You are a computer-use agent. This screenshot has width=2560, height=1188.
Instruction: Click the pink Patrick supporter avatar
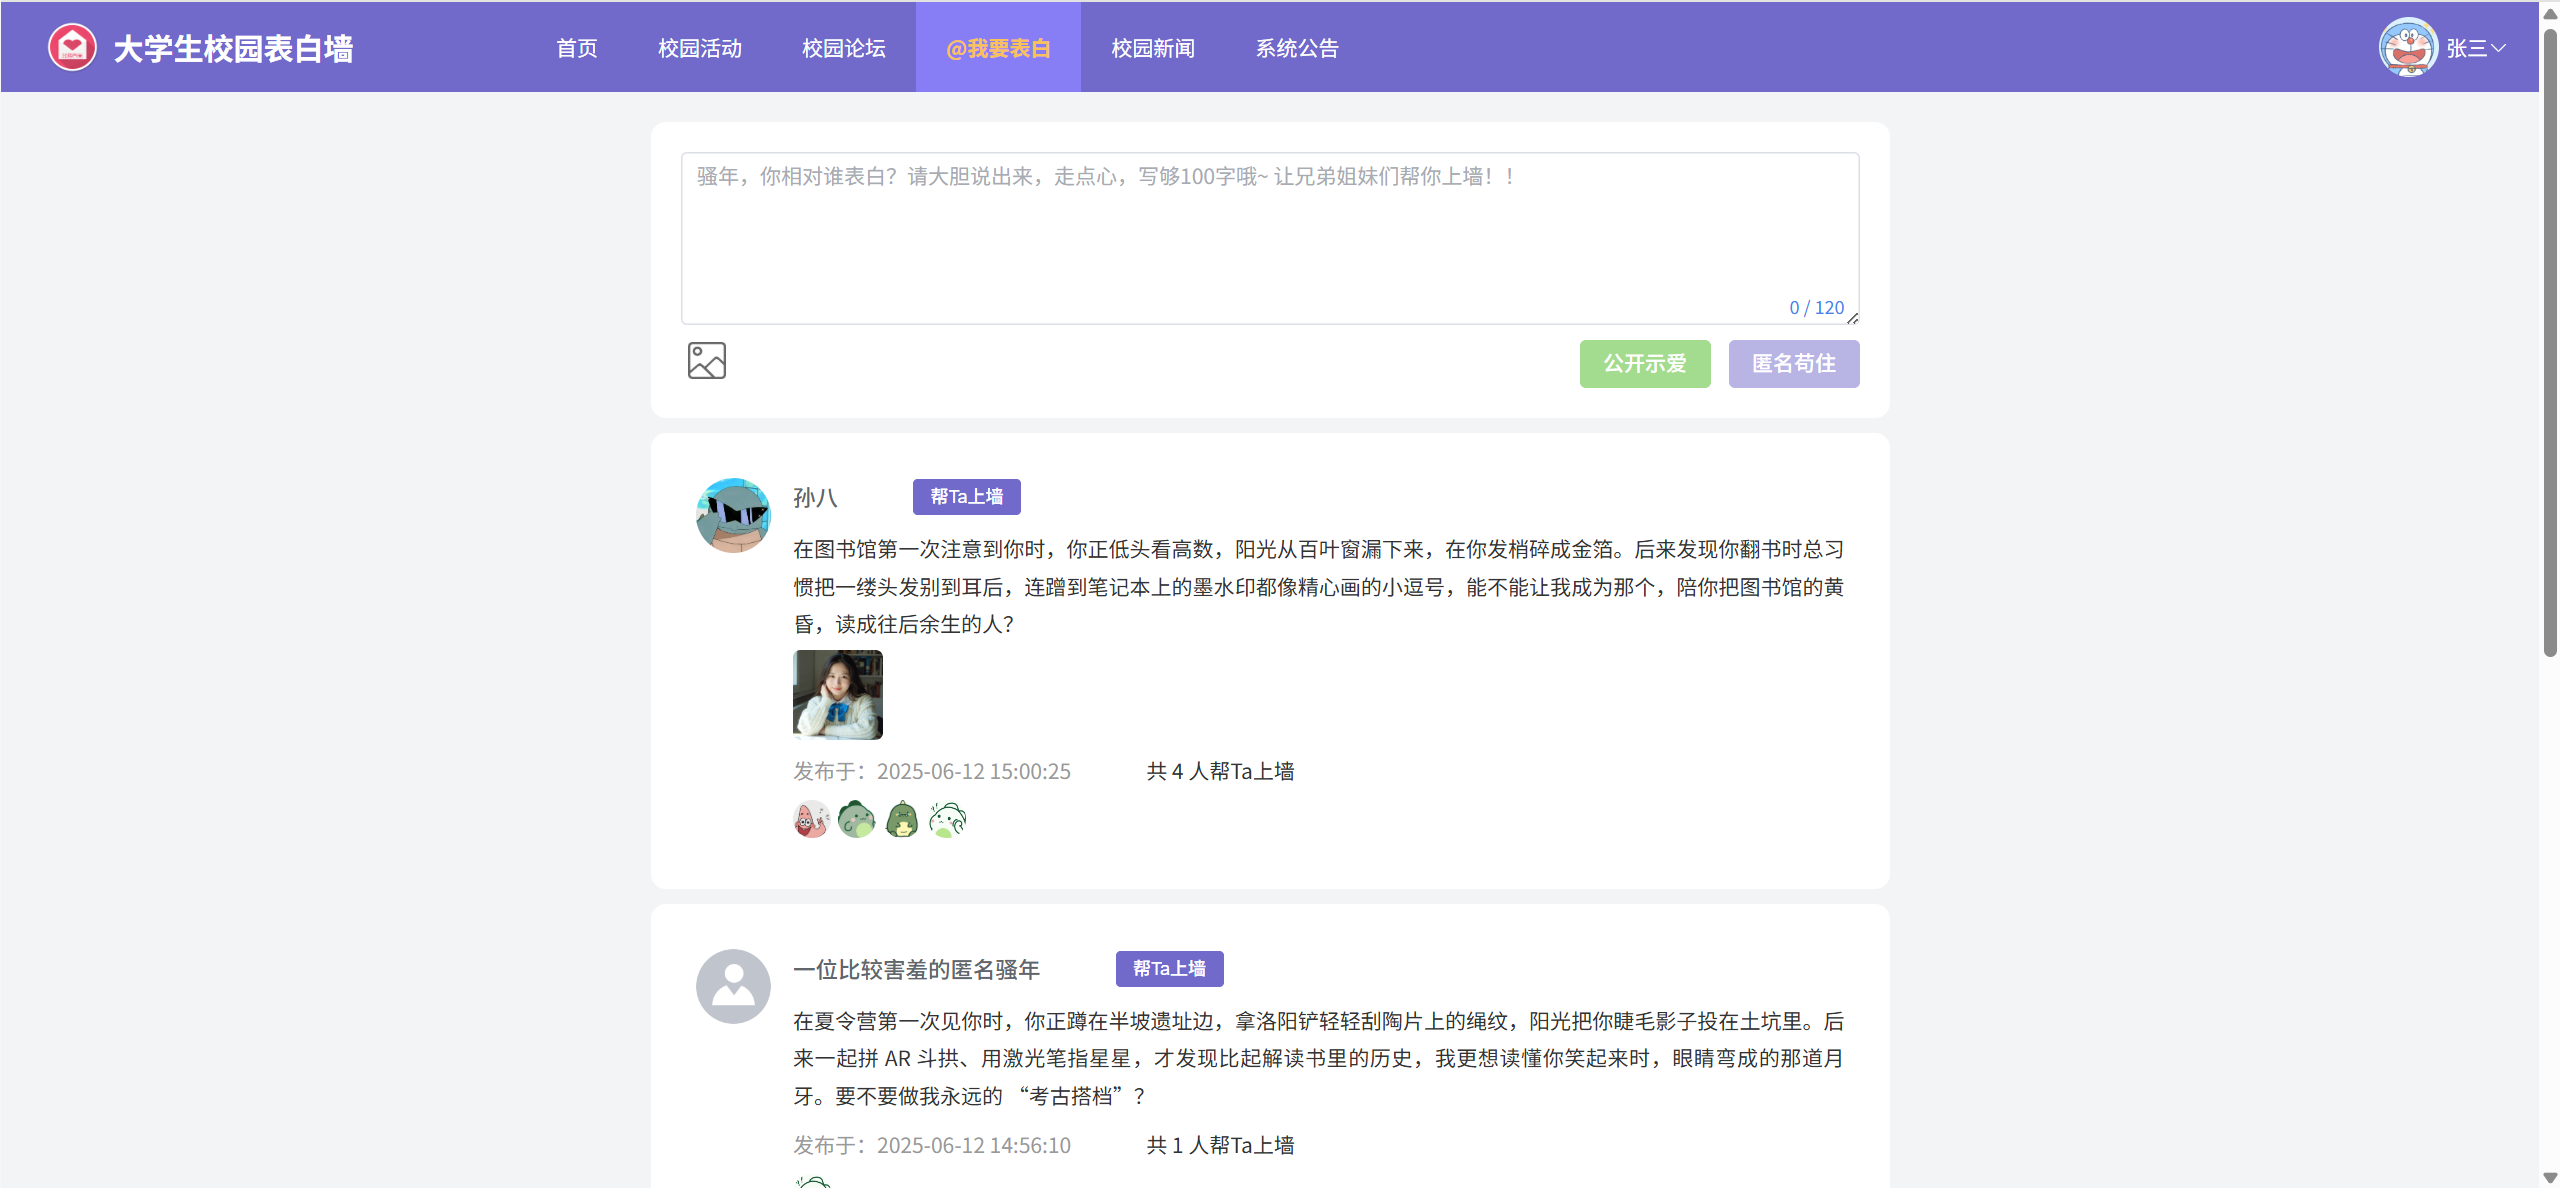[811, 820]
